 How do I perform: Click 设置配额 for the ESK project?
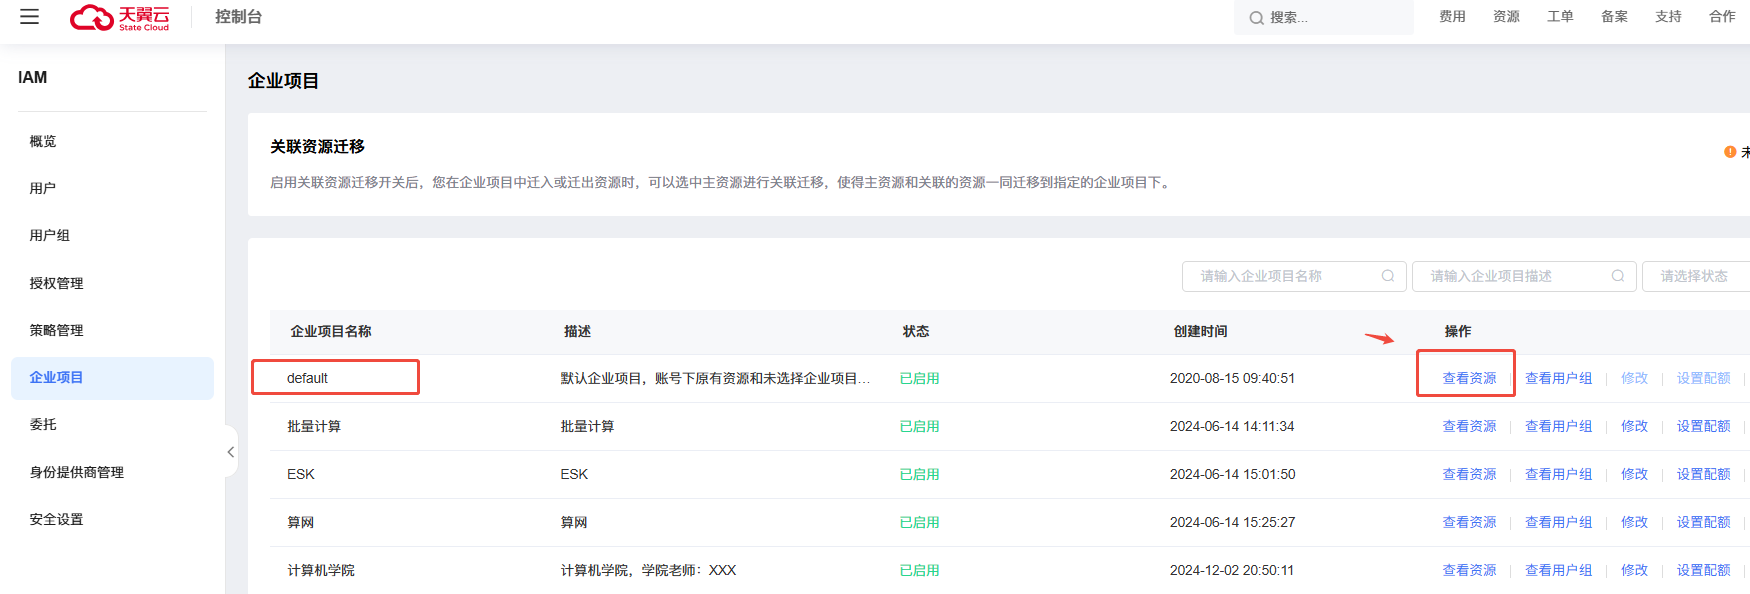(x=1703, y=474)
